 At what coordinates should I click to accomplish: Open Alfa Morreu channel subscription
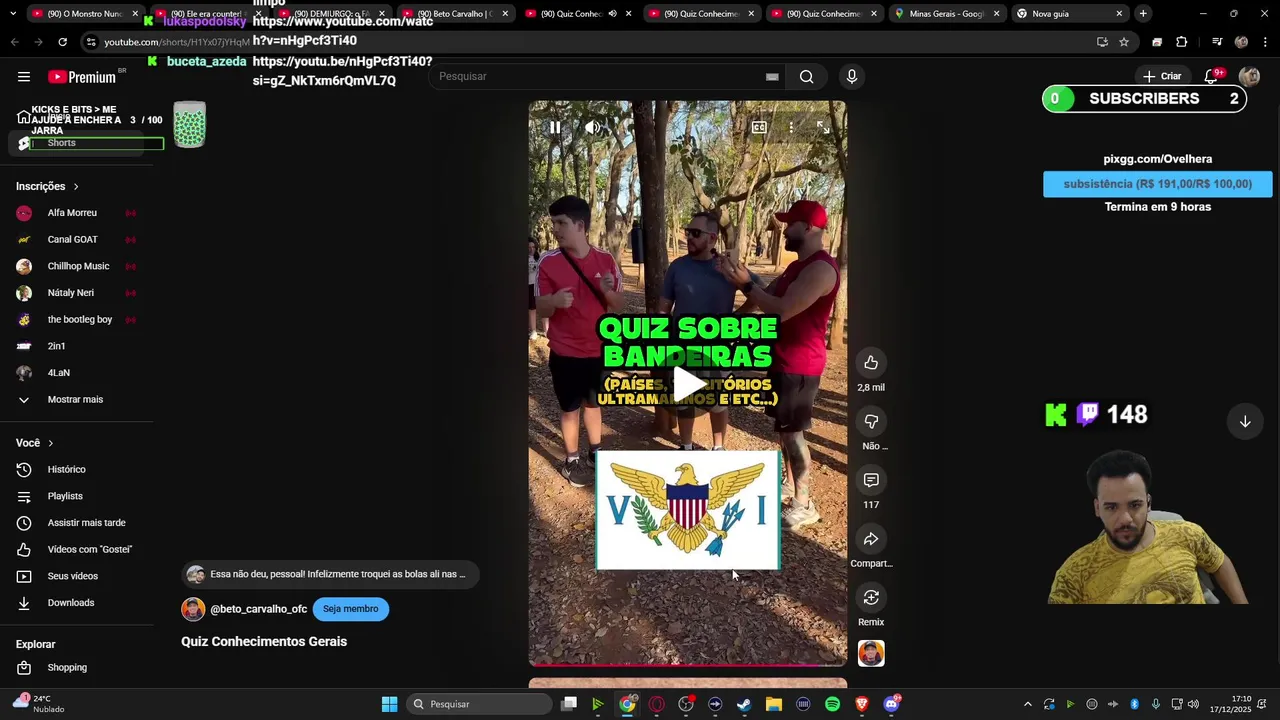coord(76,213)
